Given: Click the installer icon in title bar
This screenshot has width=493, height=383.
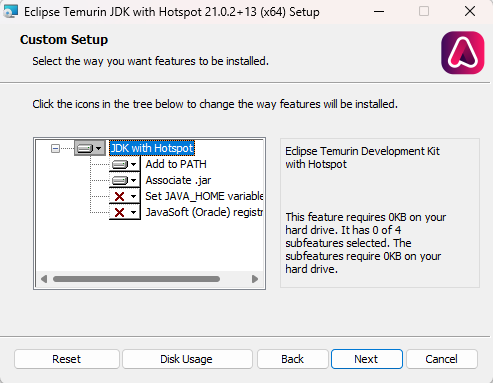Looking at the screenshot, I should point(10,12).
